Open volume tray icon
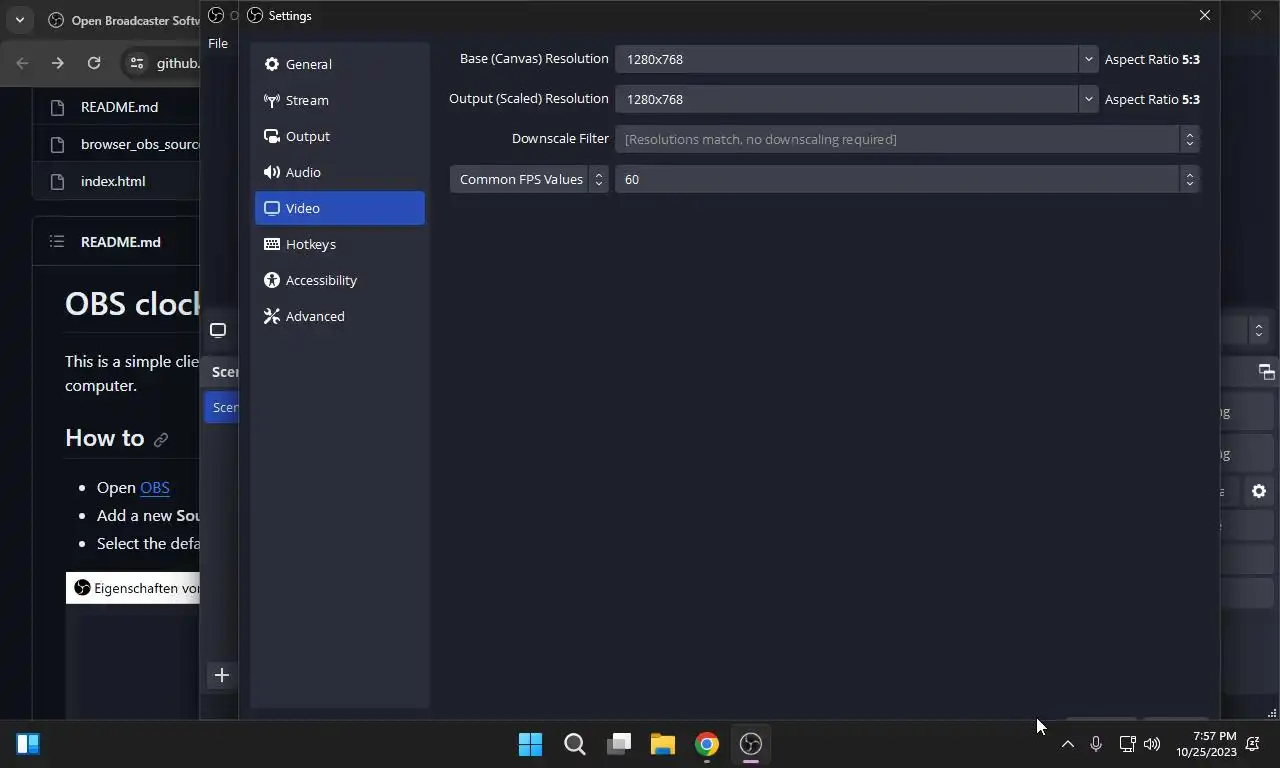Screen dimensions: 1280x768 point(1152,744)
